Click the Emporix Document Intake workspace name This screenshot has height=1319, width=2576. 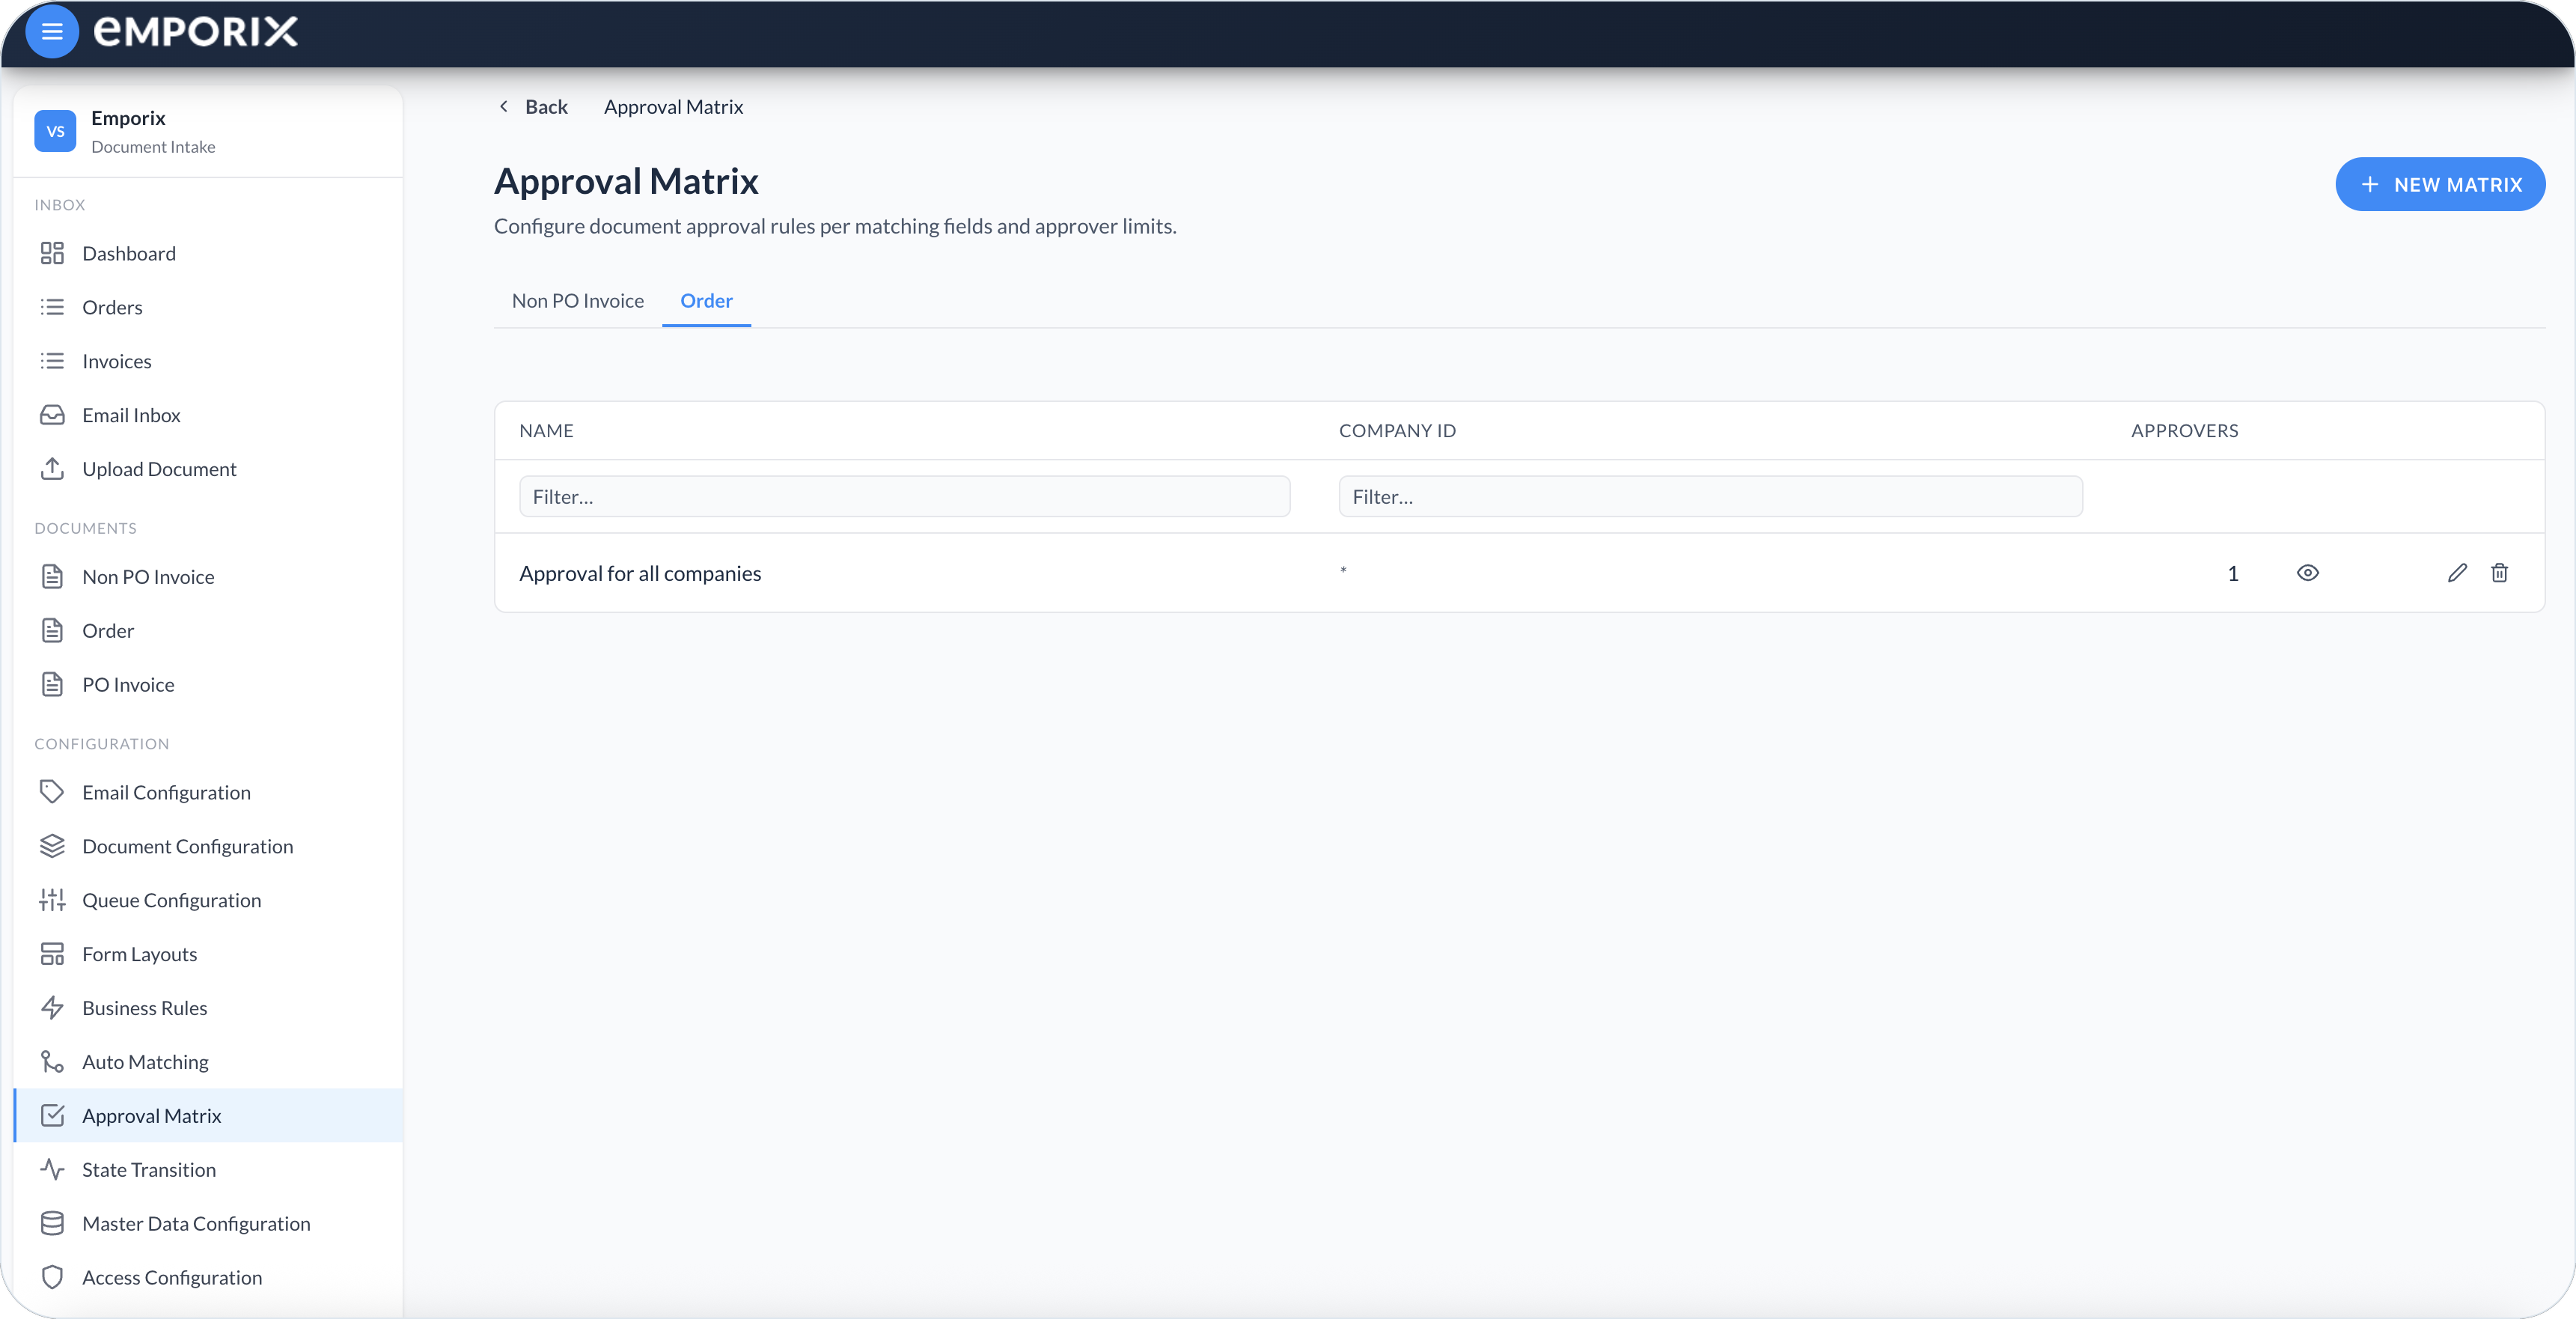click(153, 131)
